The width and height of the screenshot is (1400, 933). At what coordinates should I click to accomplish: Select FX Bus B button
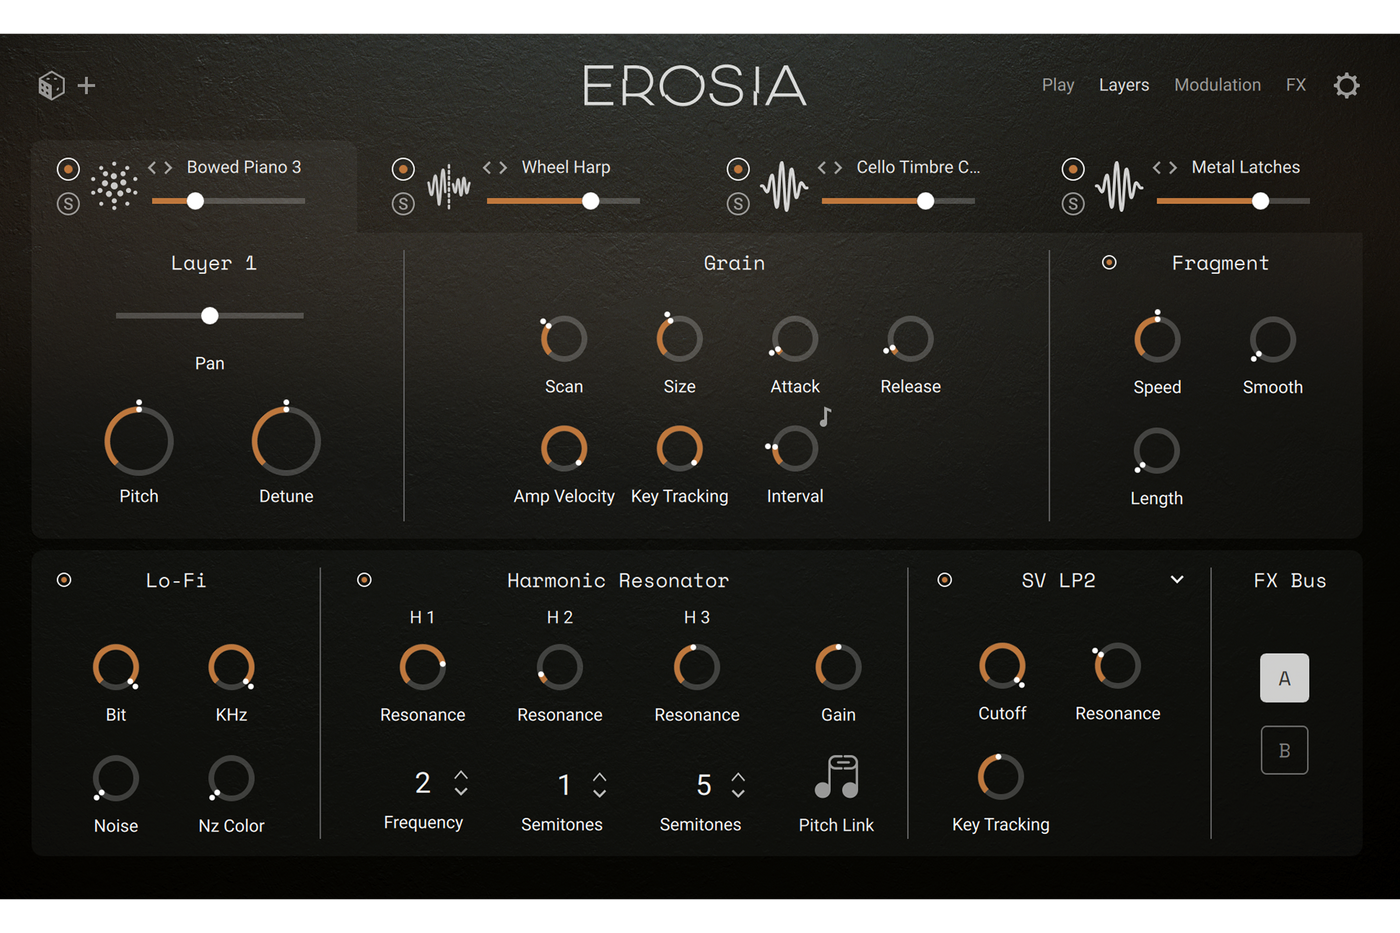point(1284,750)
